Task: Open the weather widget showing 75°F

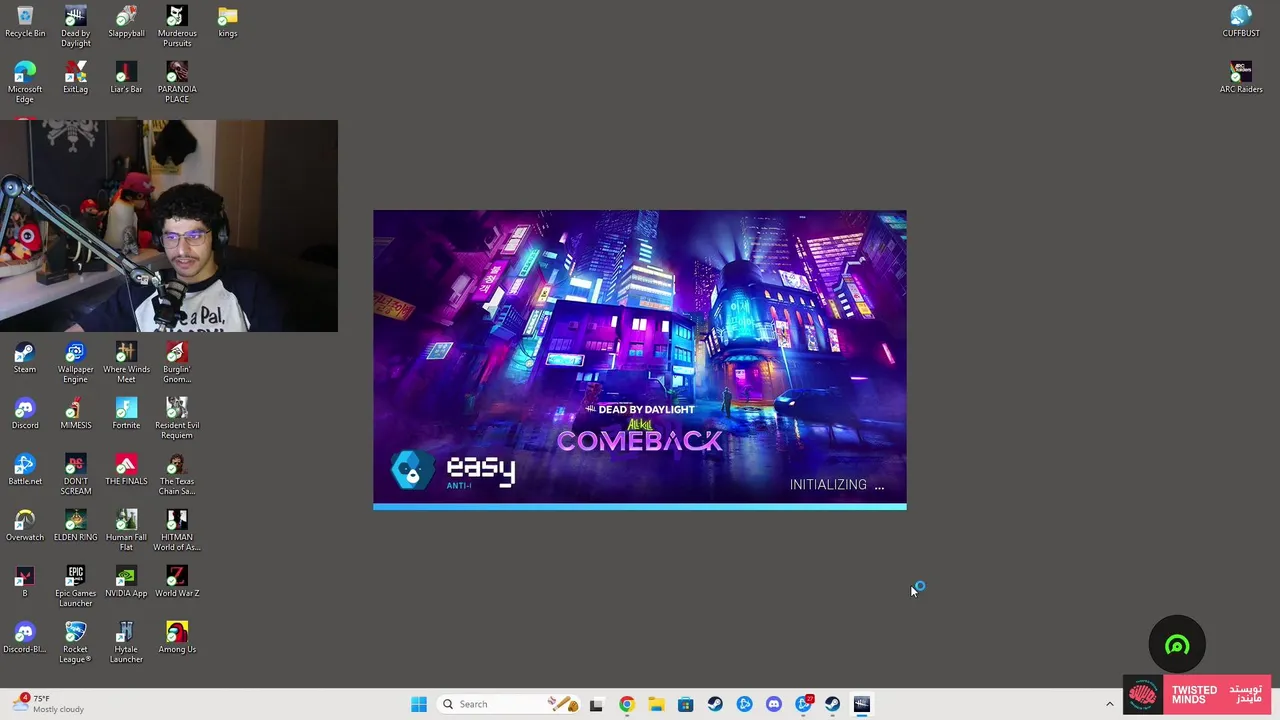Action: [x=50, y=704]
